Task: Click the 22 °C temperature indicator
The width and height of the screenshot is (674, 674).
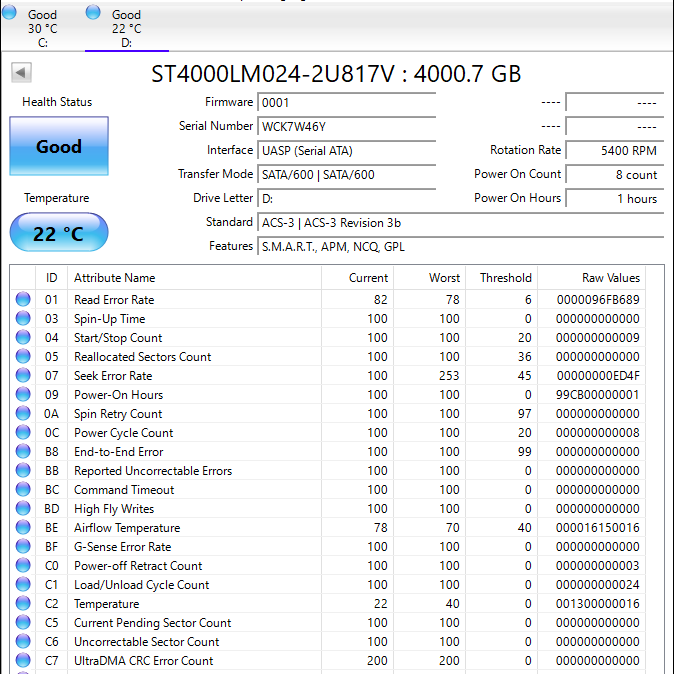Action: pos(59,233)
